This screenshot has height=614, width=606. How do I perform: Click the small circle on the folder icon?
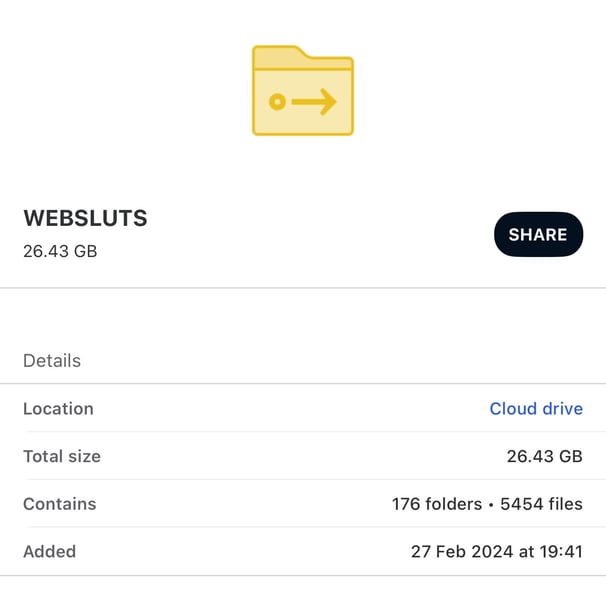278,101
